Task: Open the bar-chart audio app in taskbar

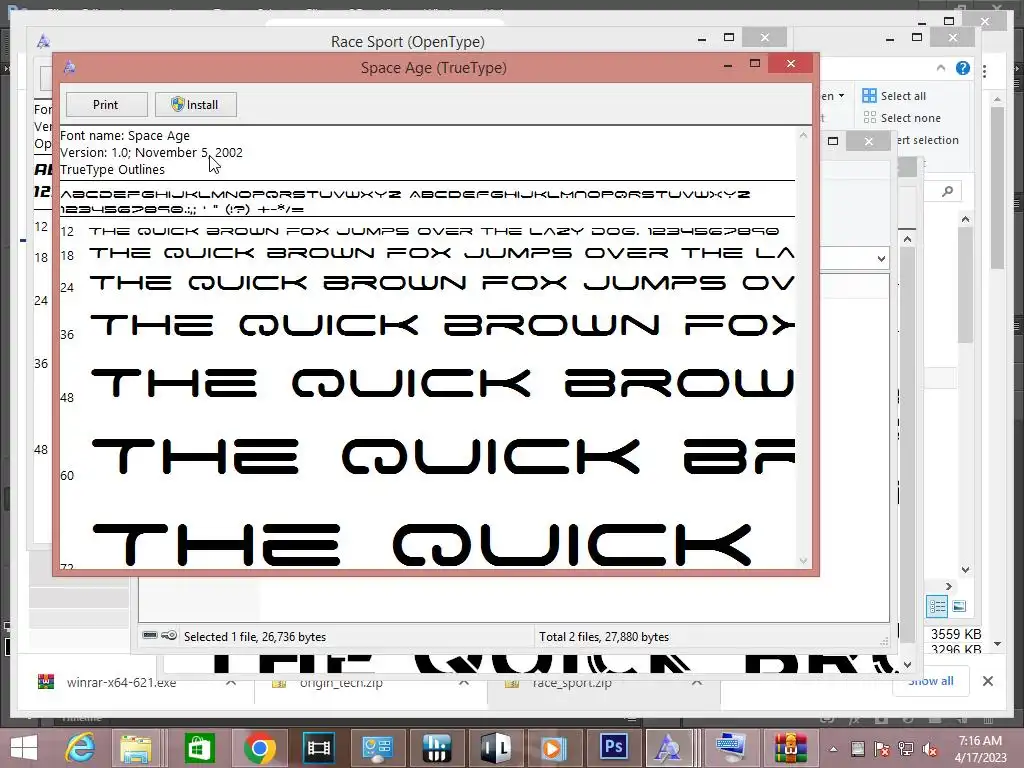Action: (x=436, y=748)
